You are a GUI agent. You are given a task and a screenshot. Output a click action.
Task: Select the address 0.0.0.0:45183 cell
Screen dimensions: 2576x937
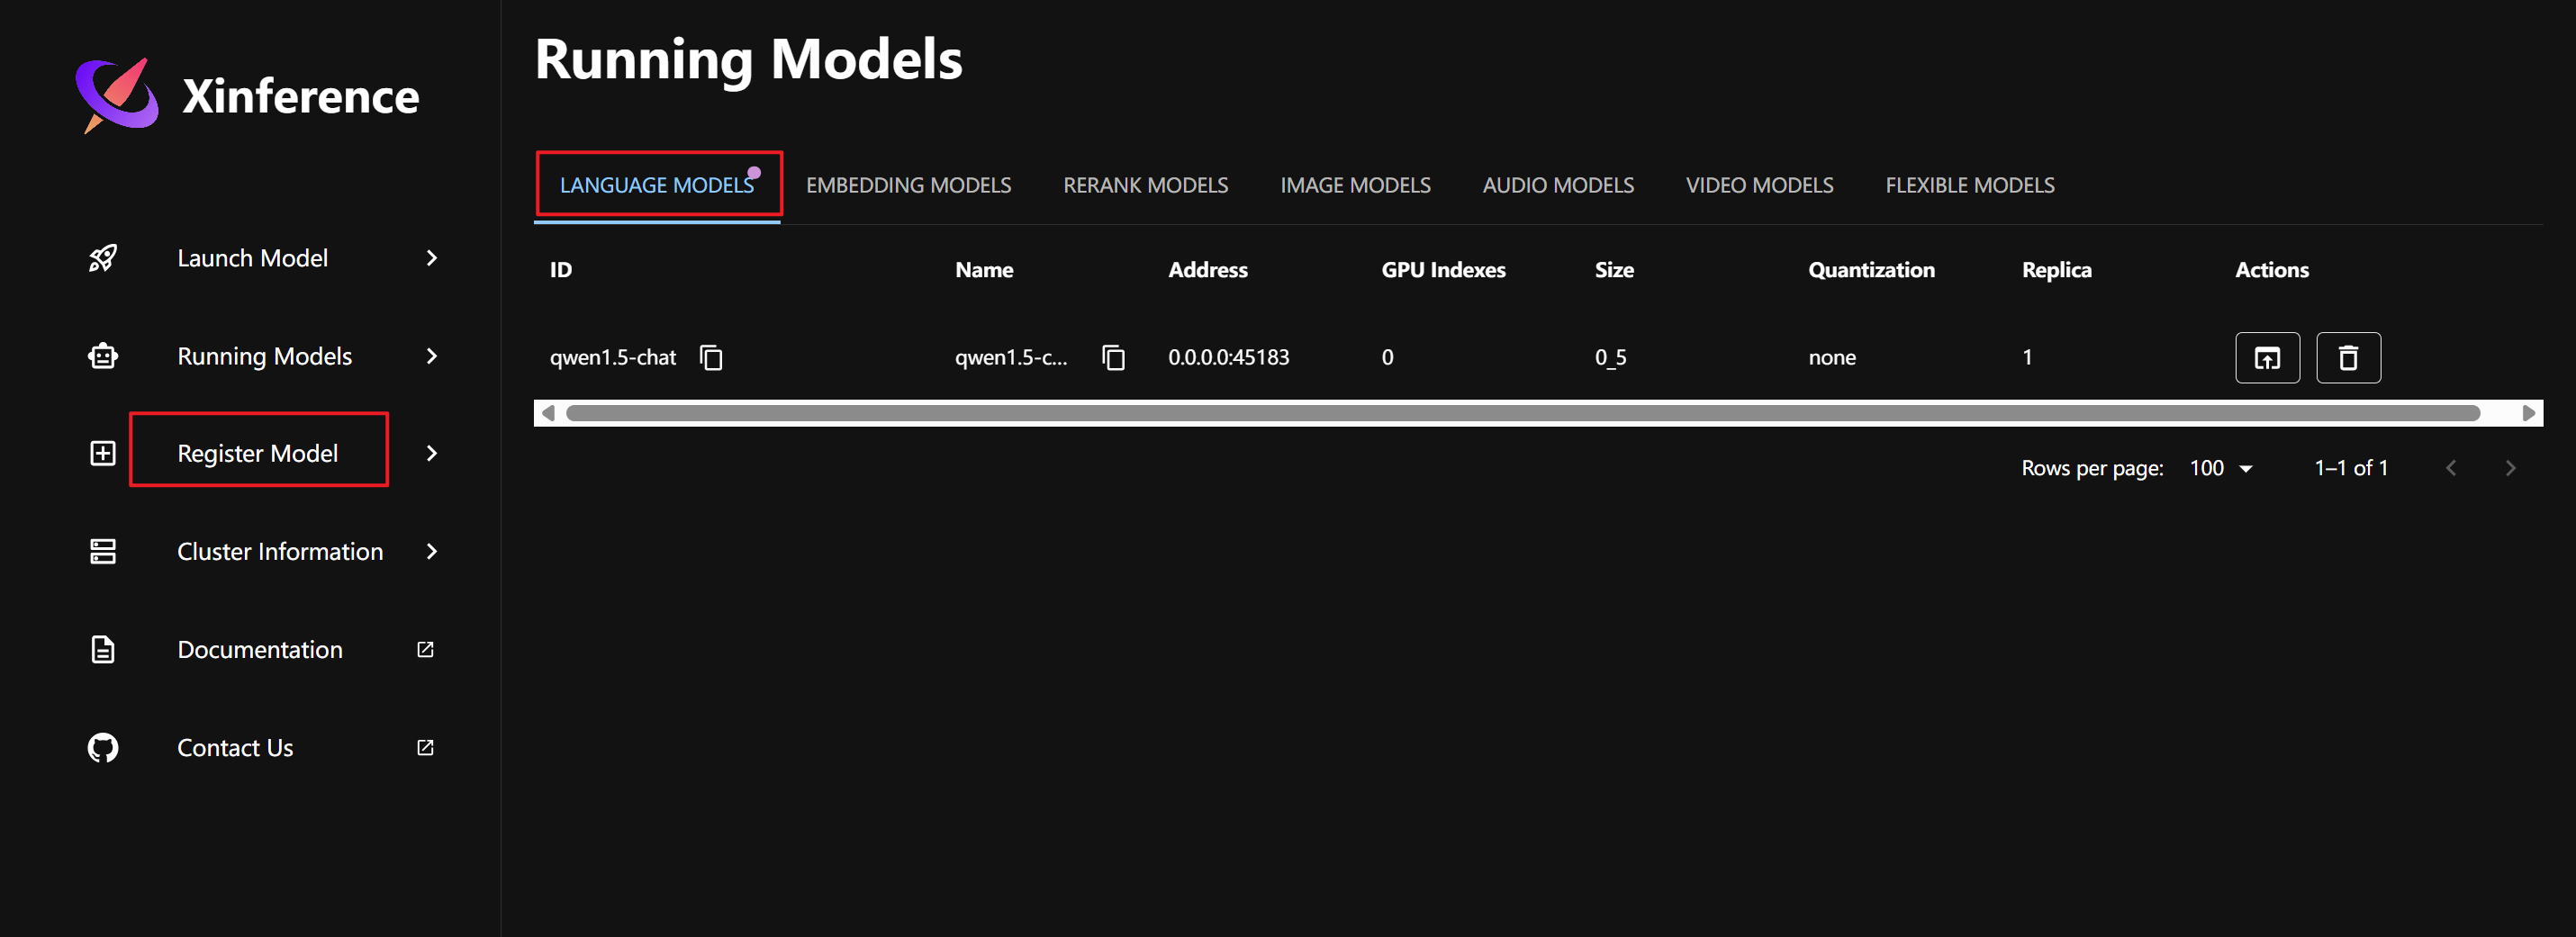[x=1229, y=357]
